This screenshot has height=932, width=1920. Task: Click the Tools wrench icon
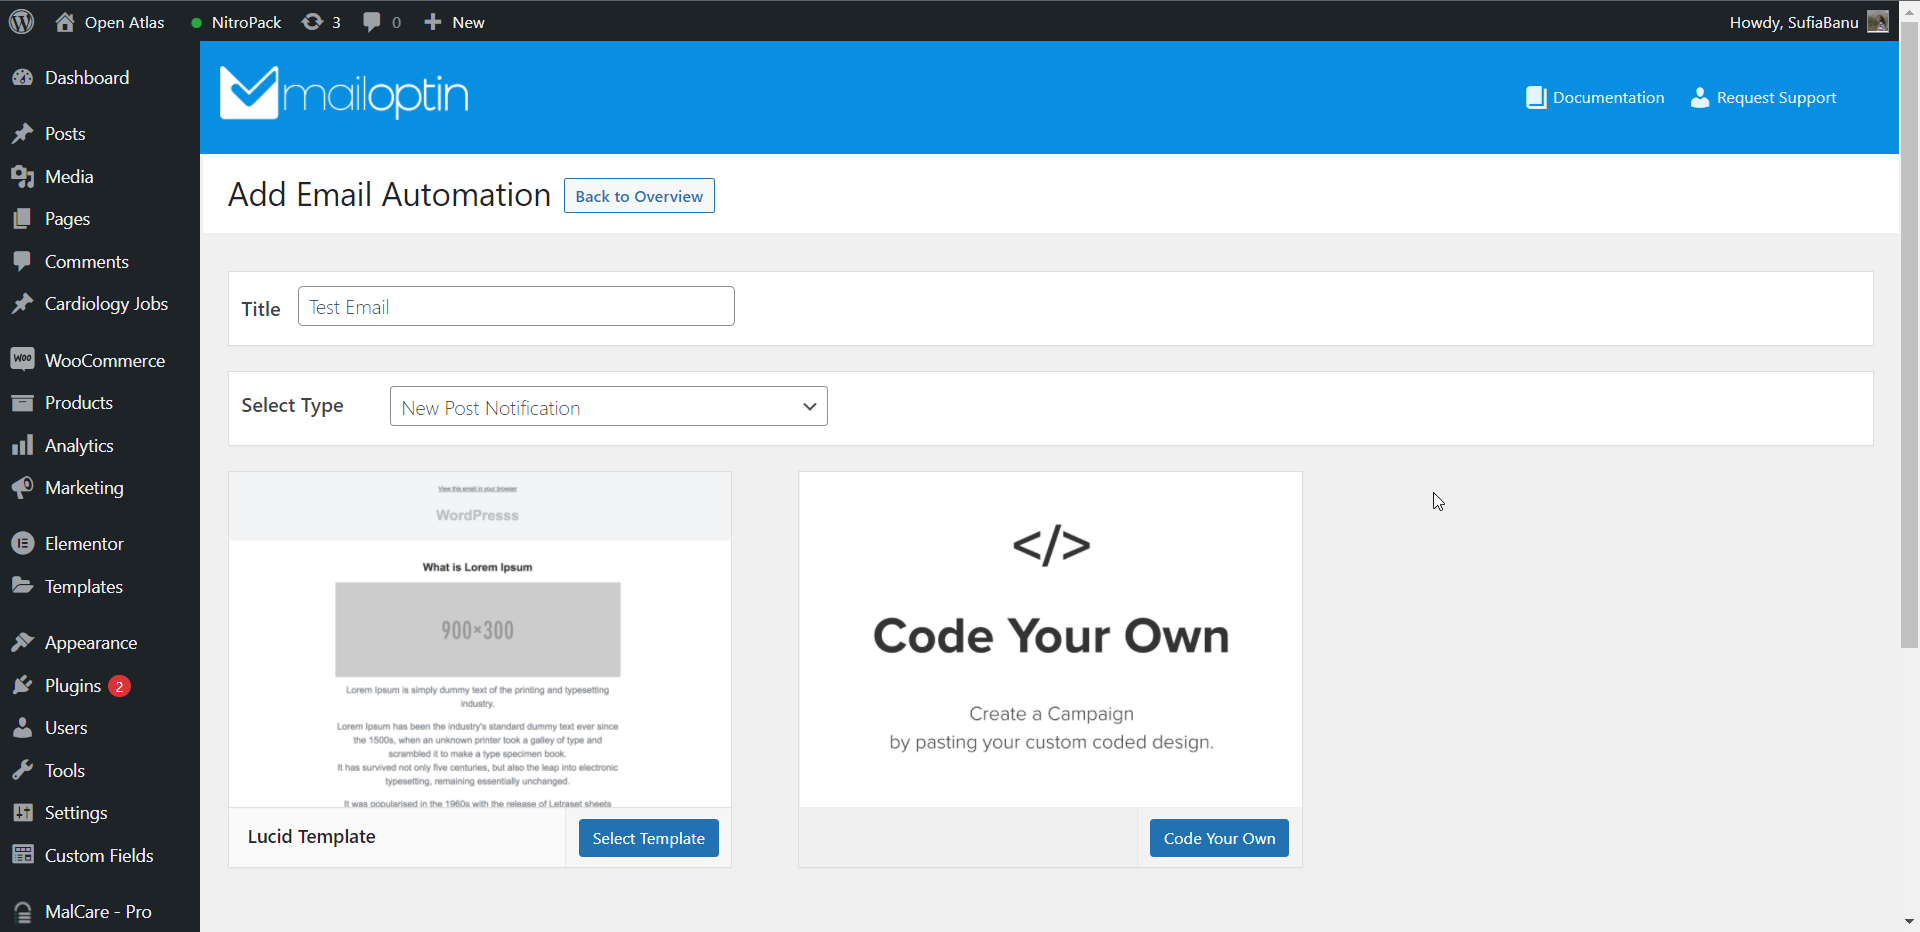point(22,771)
